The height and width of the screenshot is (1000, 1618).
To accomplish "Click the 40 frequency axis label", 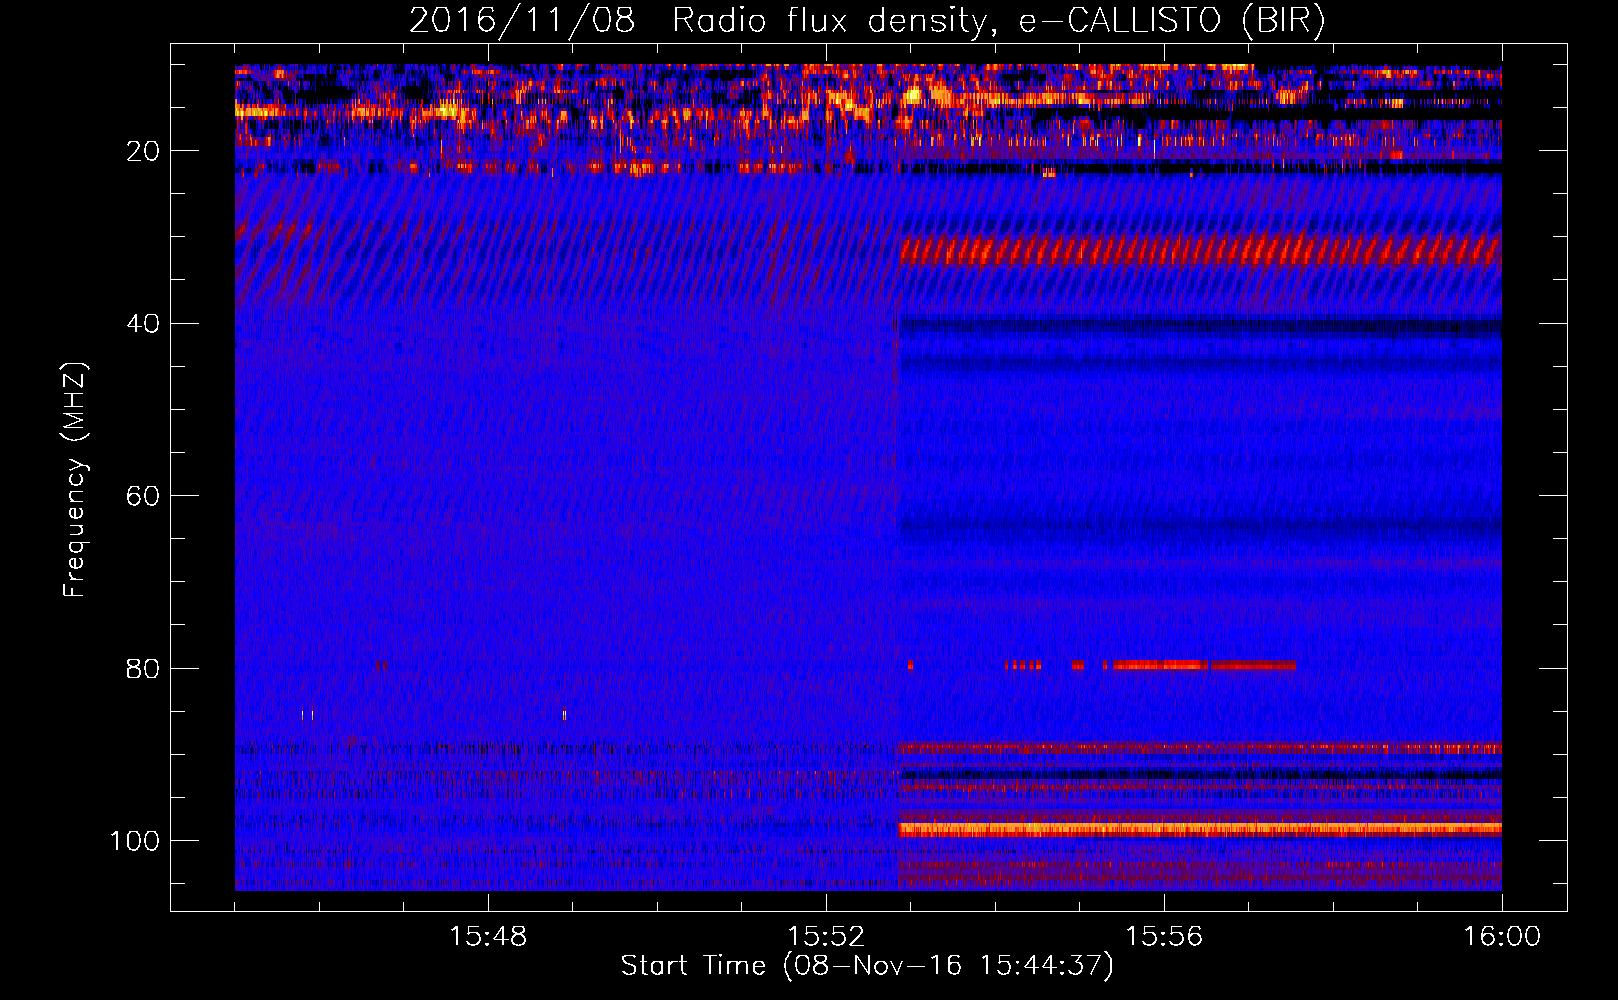I will click(x=143, y=323).
